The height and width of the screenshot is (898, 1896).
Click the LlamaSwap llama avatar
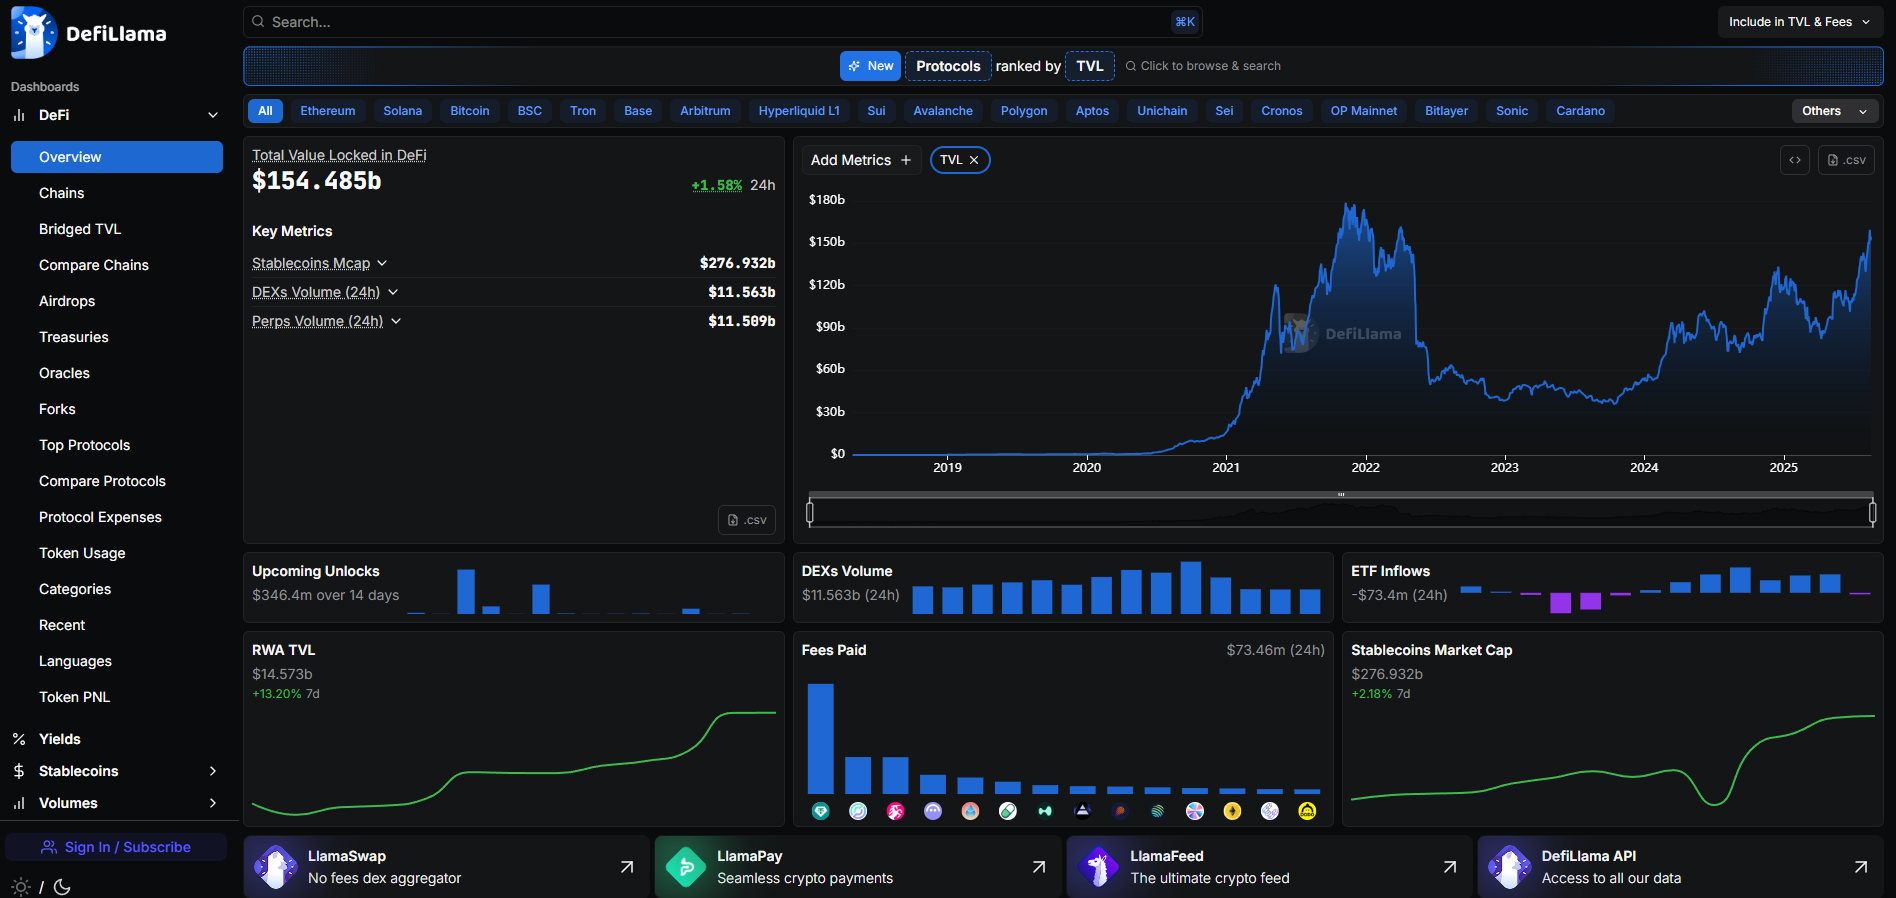(275, 867)
